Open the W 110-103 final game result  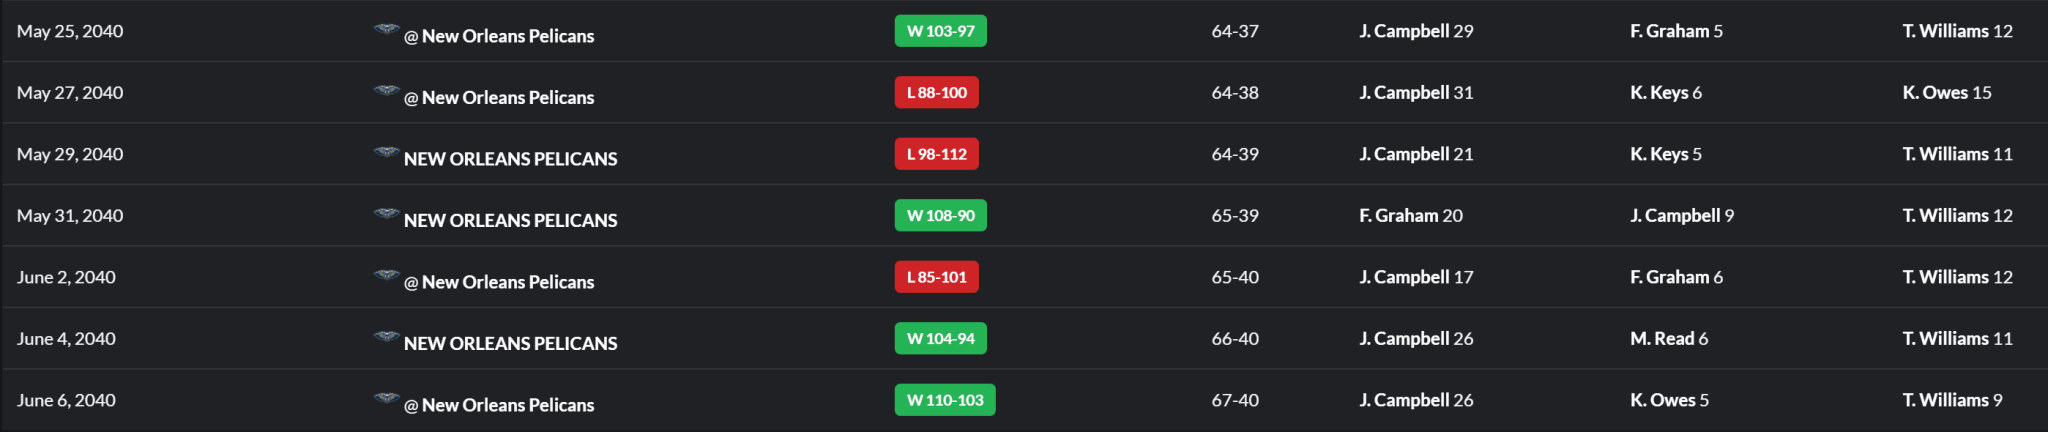click(x=944, y=400)
